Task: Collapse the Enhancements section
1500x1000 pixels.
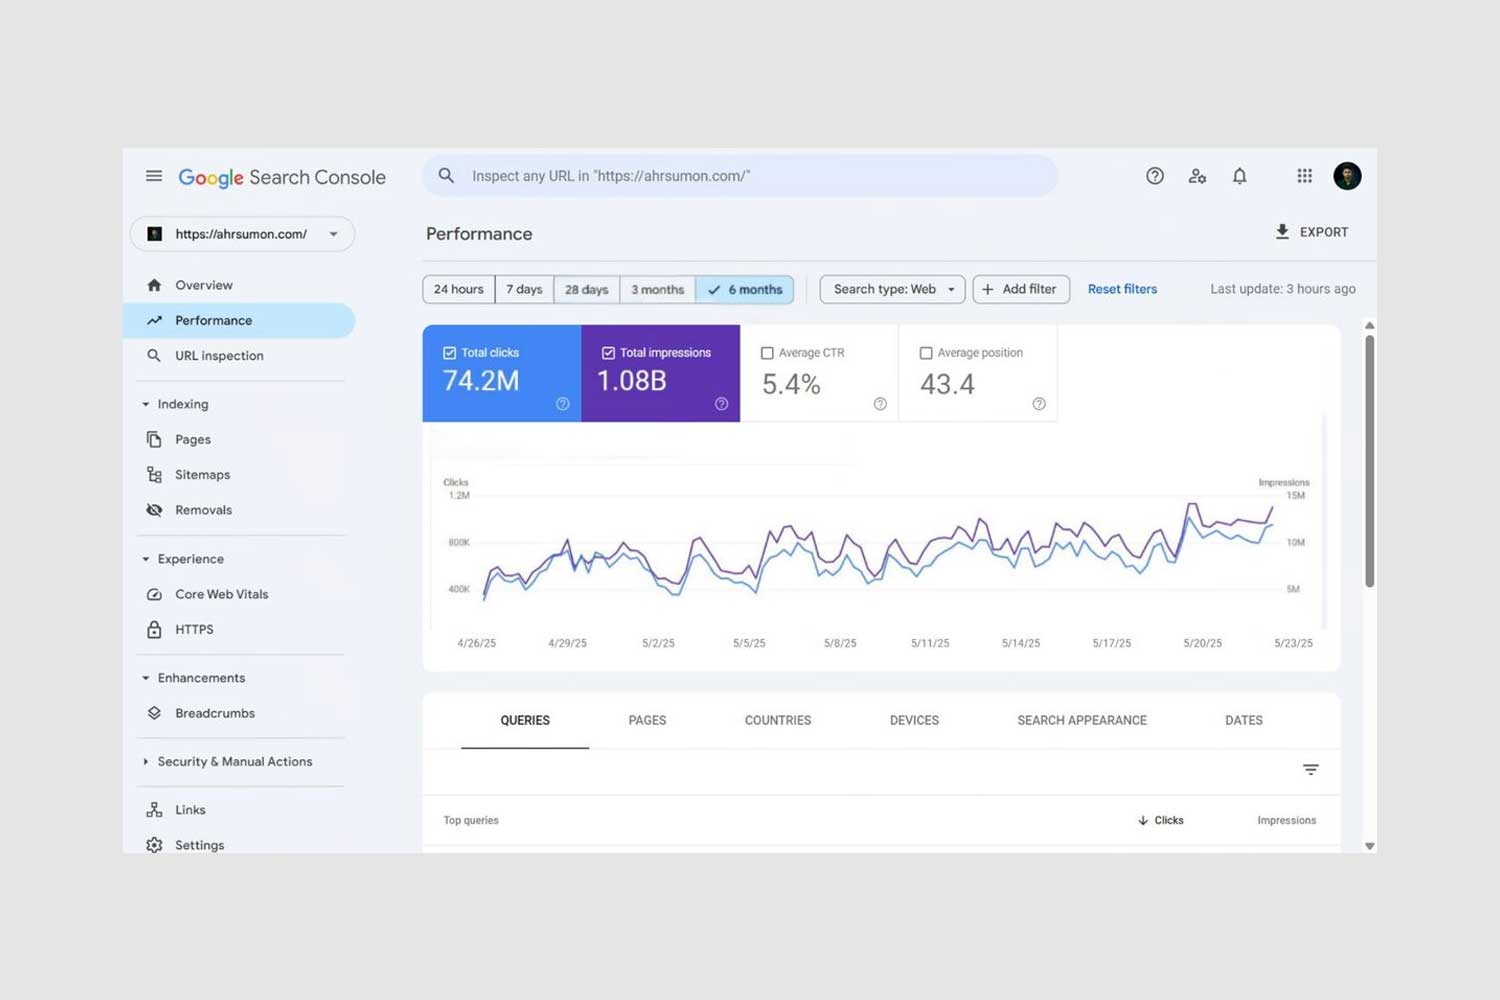Action: (x=146, y=678)
